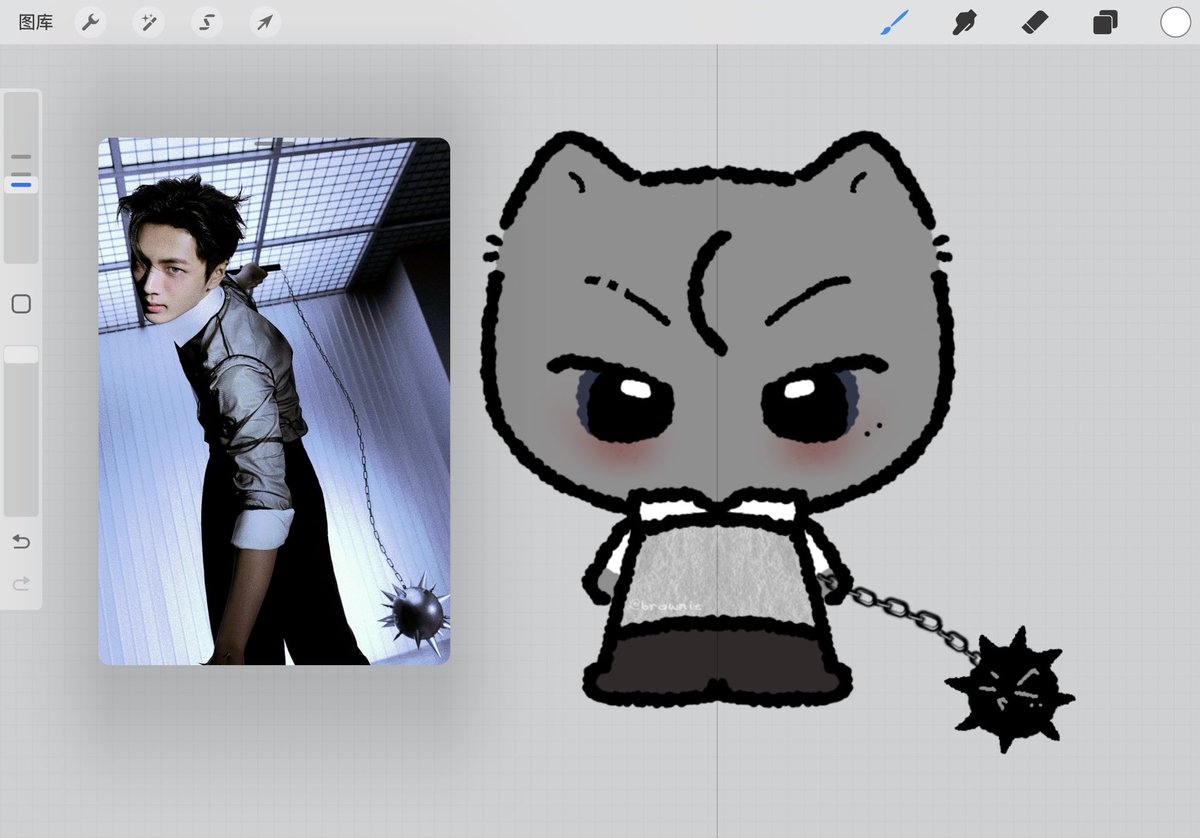1200x838 pixels.
Task: Tap the brush size slider handle
Action: (x=21, y=184)
